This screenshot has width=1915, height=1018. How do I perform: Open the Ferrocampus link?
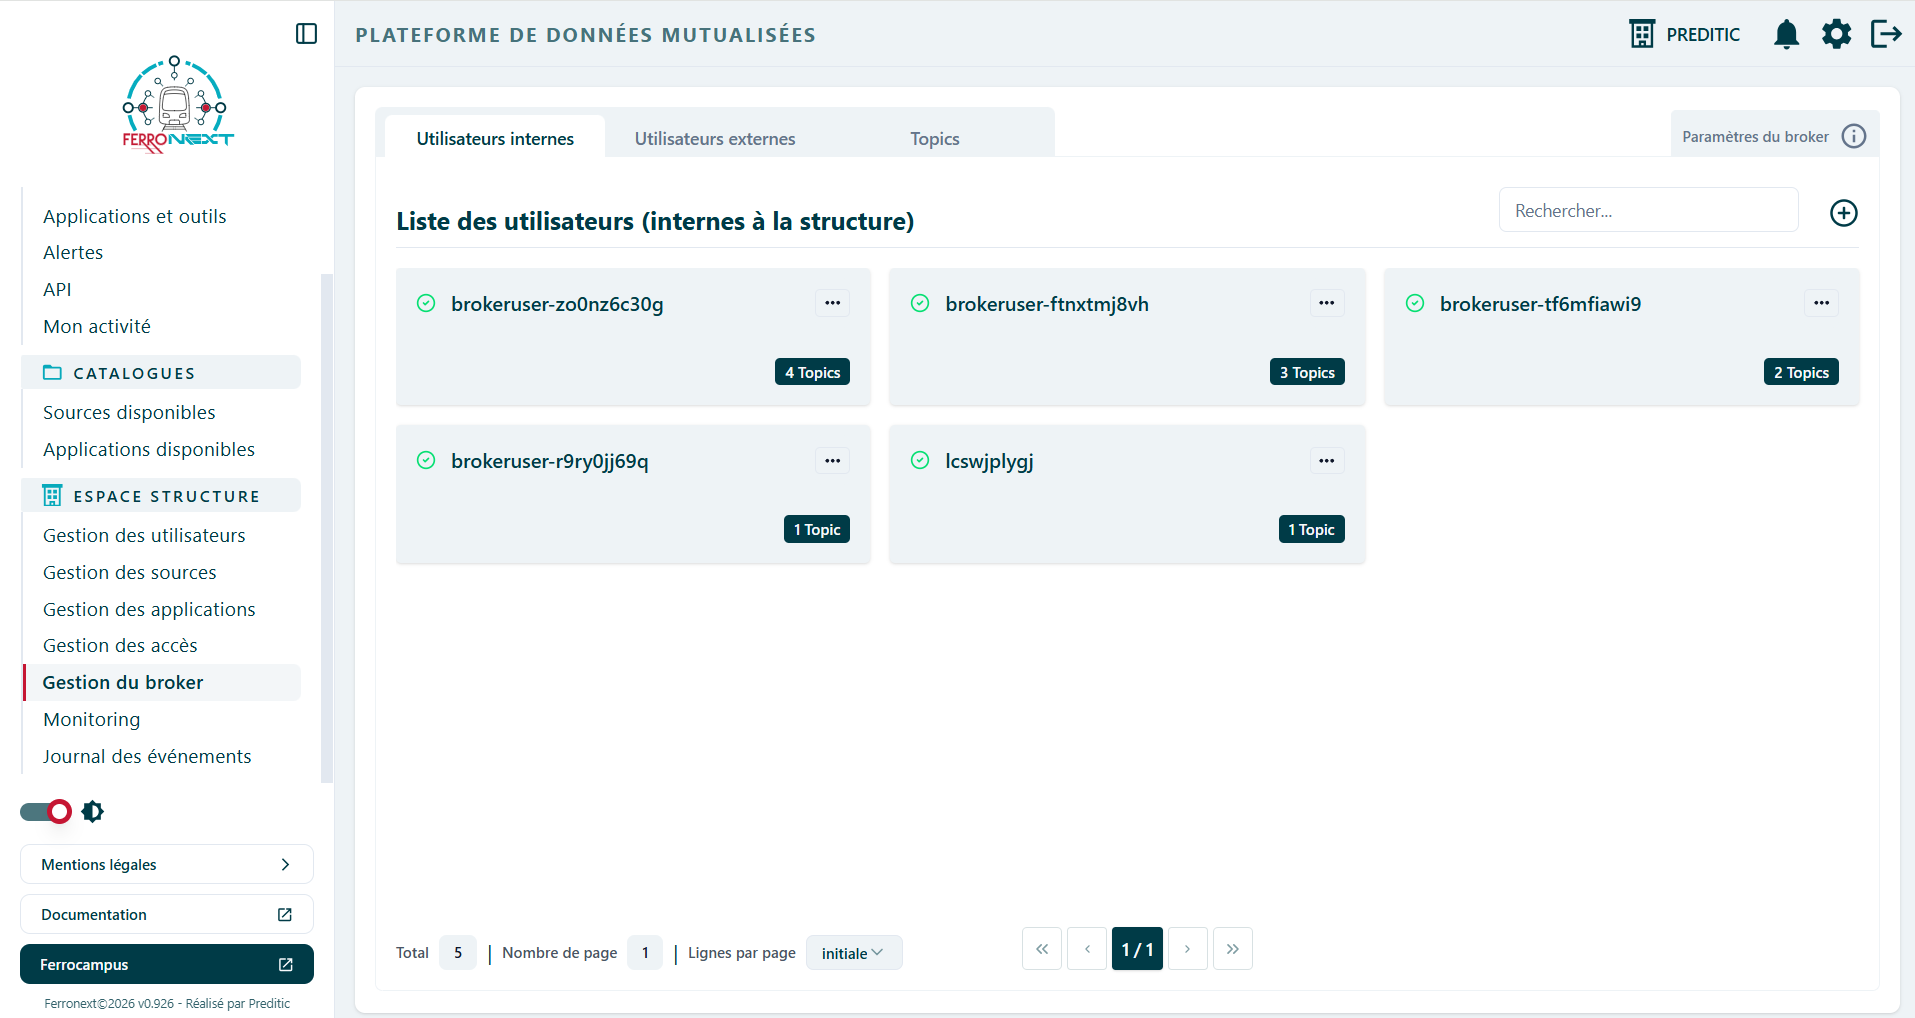pos(167,964)
